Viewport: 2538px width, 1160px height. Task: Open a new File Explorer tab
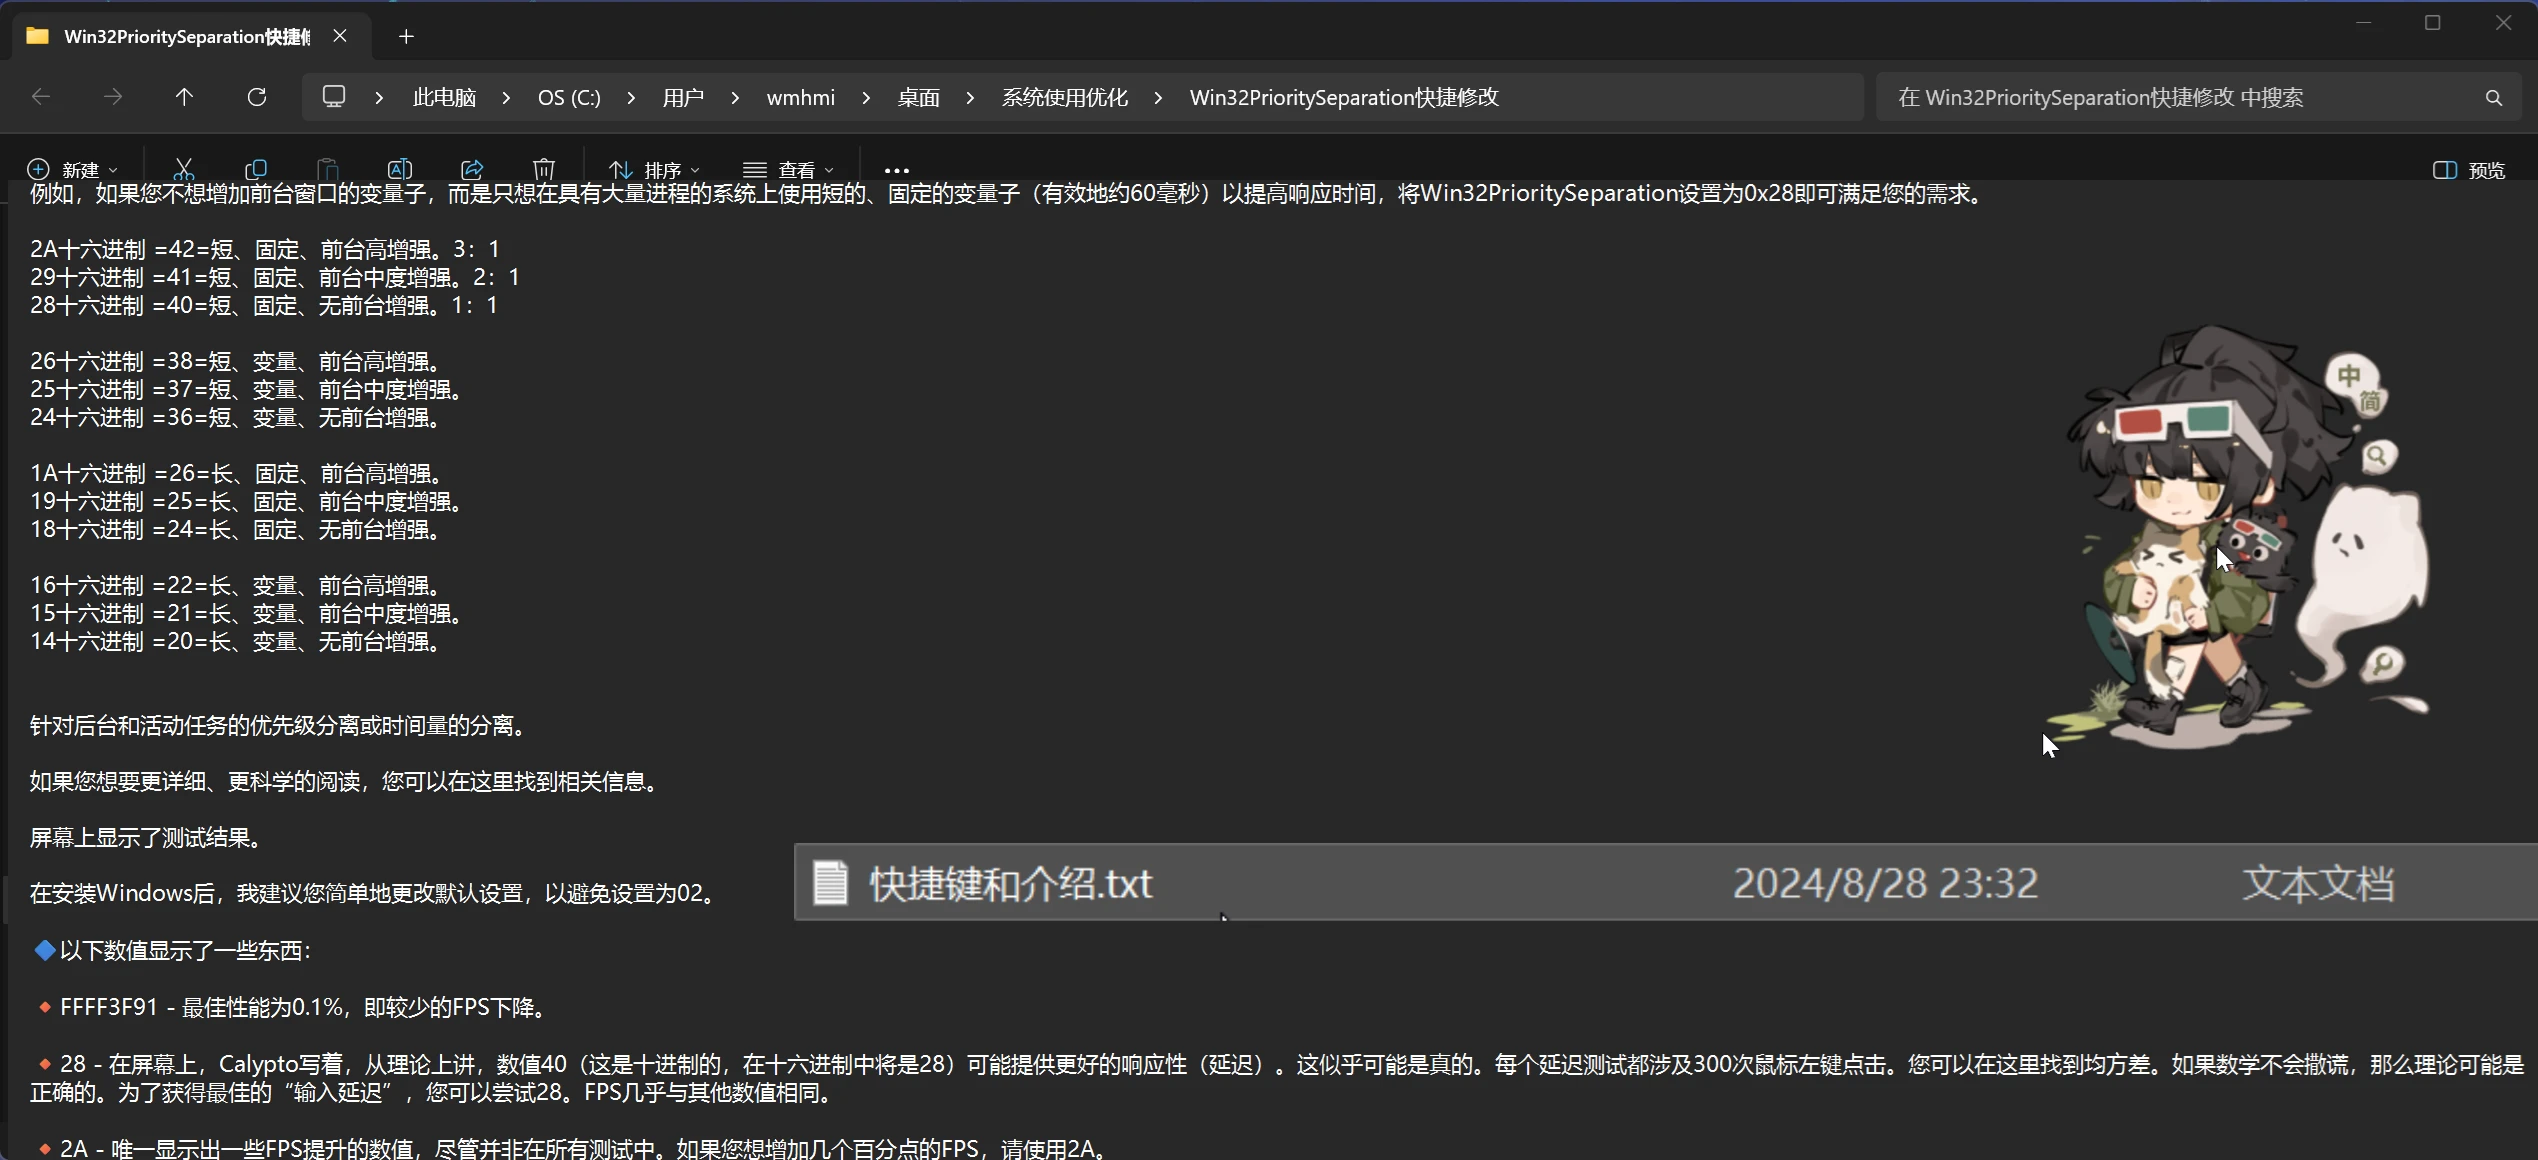(406, 36)
